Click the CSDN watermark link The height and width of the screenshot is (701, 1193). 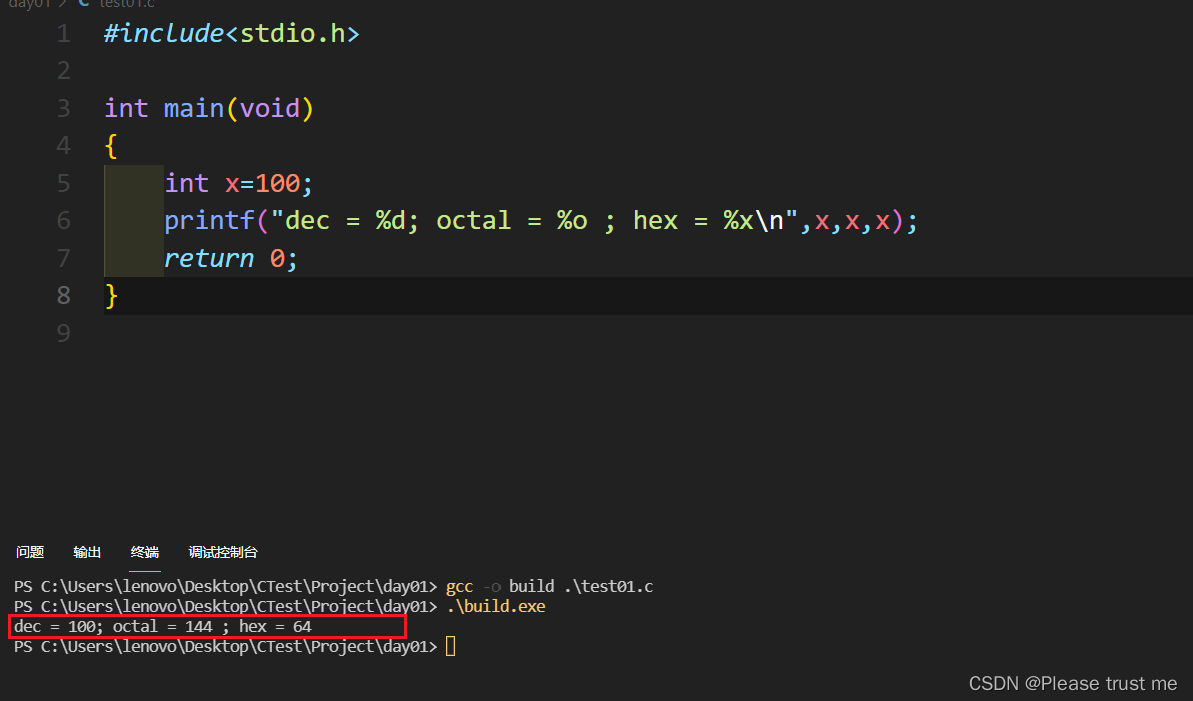1073,683
